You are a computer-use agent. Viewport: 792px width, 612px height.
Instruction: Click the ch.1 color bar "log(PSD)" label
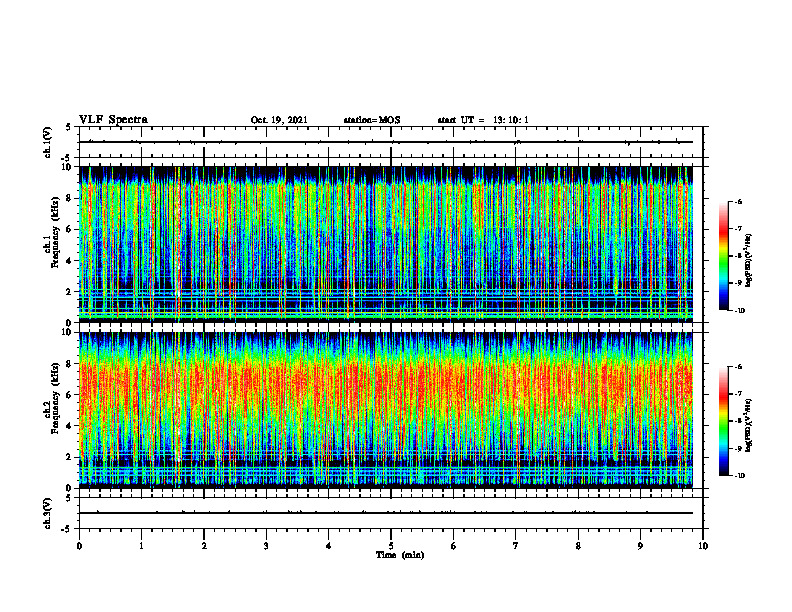[750, 261]
